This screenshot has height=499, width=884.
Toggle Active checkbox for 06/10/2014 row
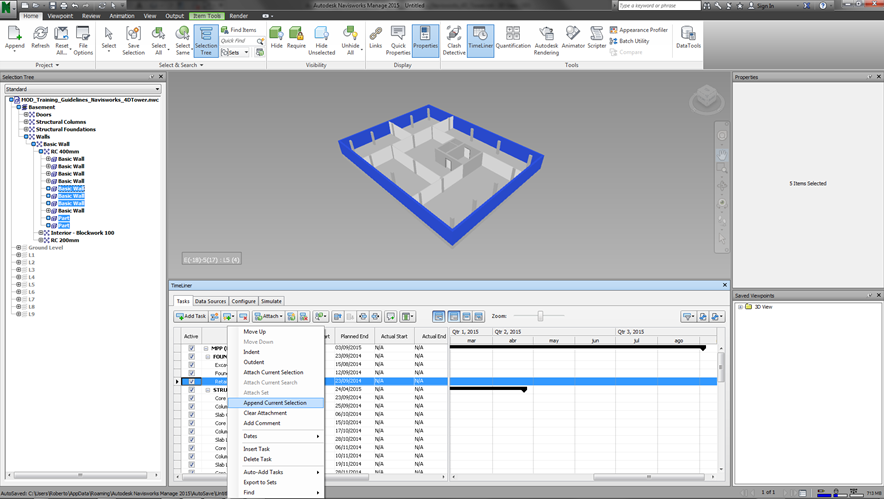pyautogui.click(x=192, y=414)
